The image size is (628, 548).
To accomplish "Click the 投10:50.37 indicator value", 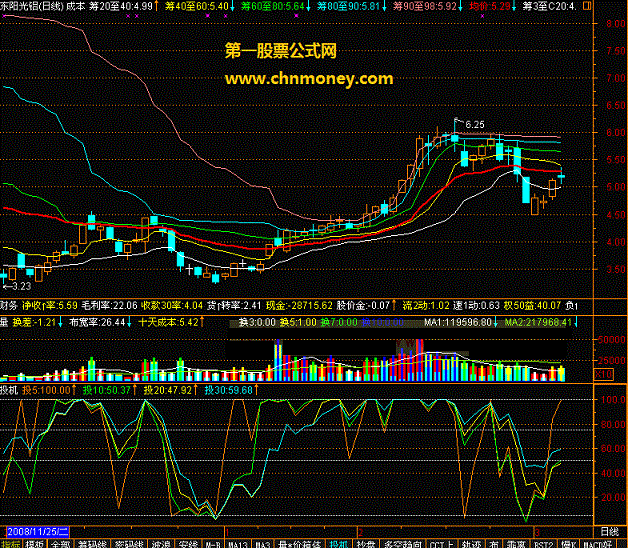I will tap(107, 390).
